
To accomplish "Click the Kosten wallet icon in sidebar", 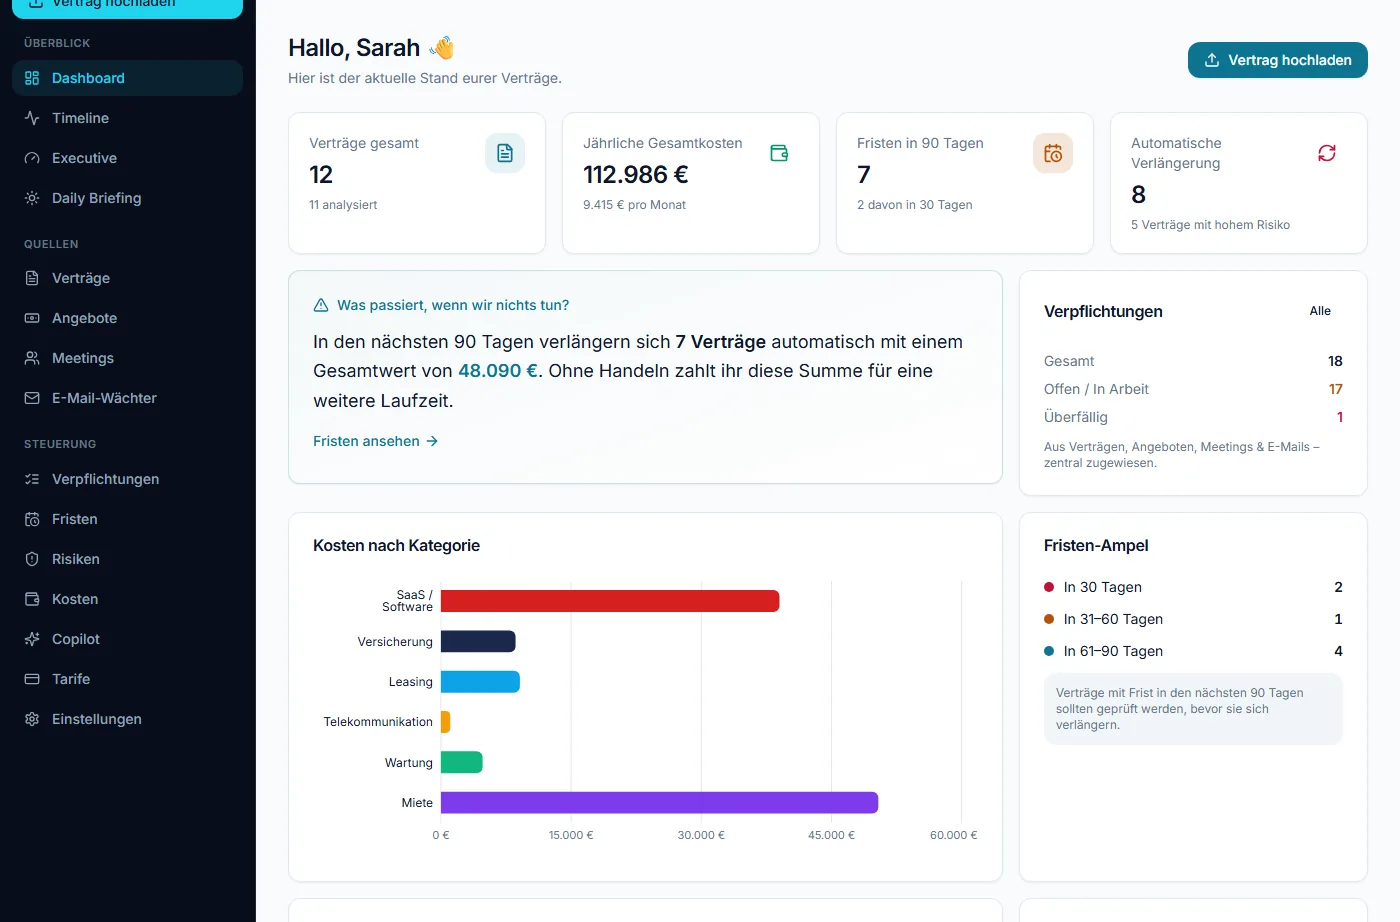I will (32, 599).
